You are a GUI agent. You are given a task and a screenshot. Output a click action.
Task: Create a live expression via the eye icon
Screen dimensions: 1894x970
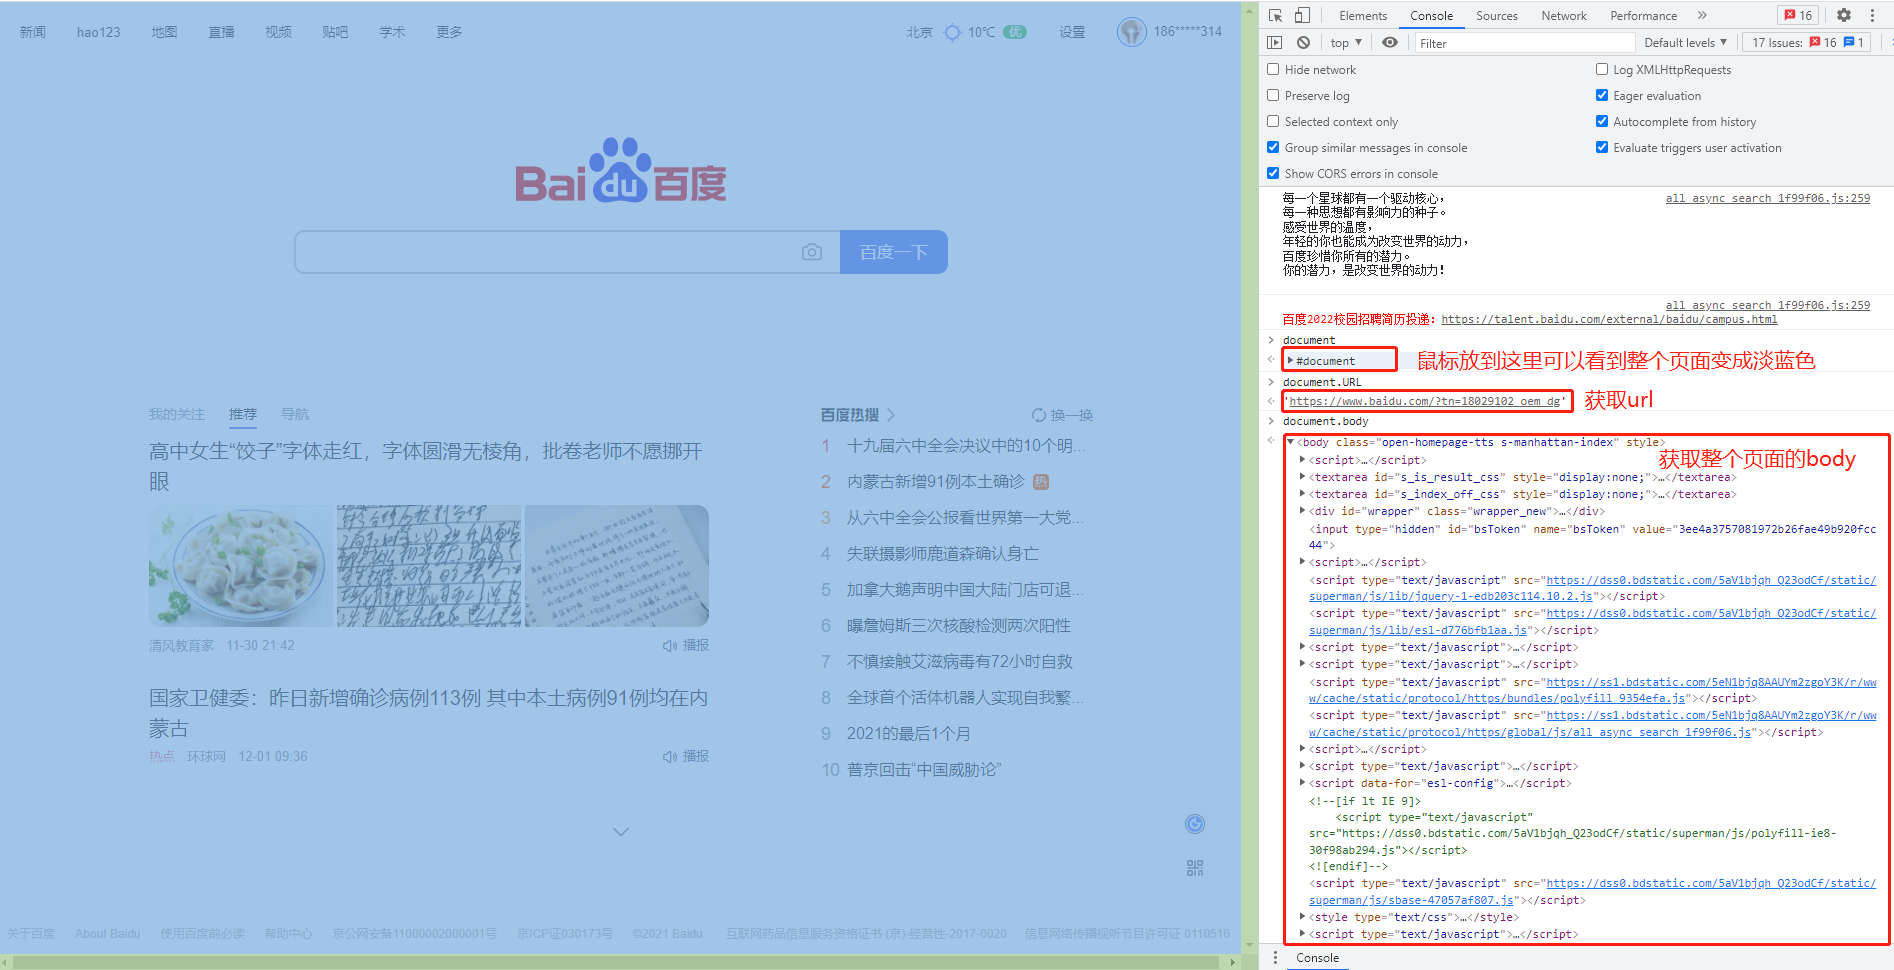(1390, 42)
